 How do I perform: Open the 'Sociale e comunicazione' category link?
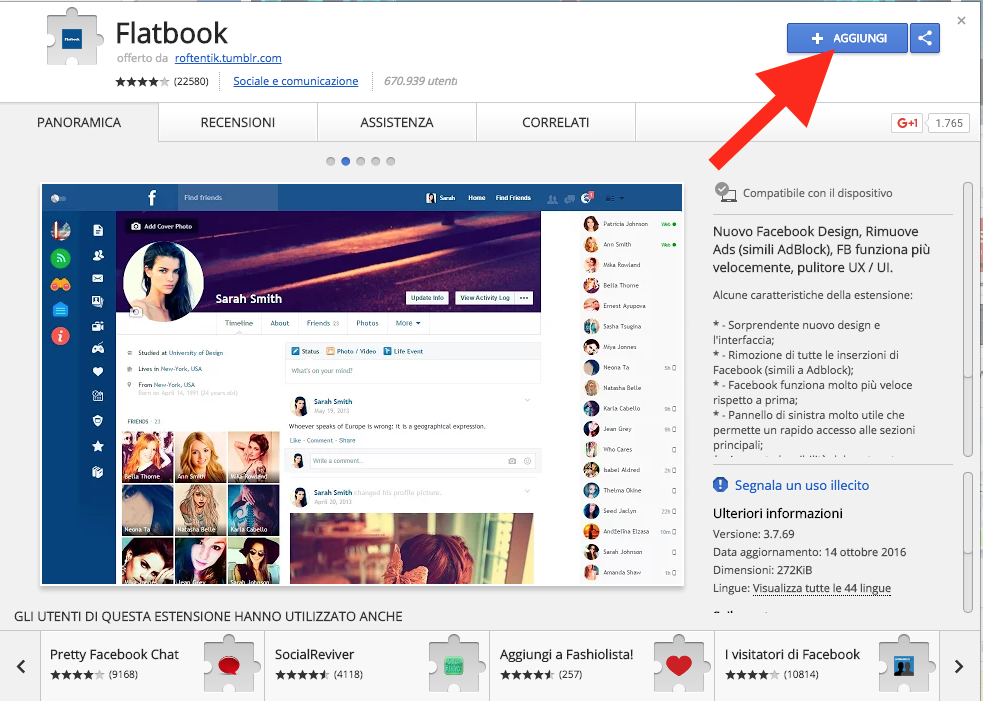296,81
